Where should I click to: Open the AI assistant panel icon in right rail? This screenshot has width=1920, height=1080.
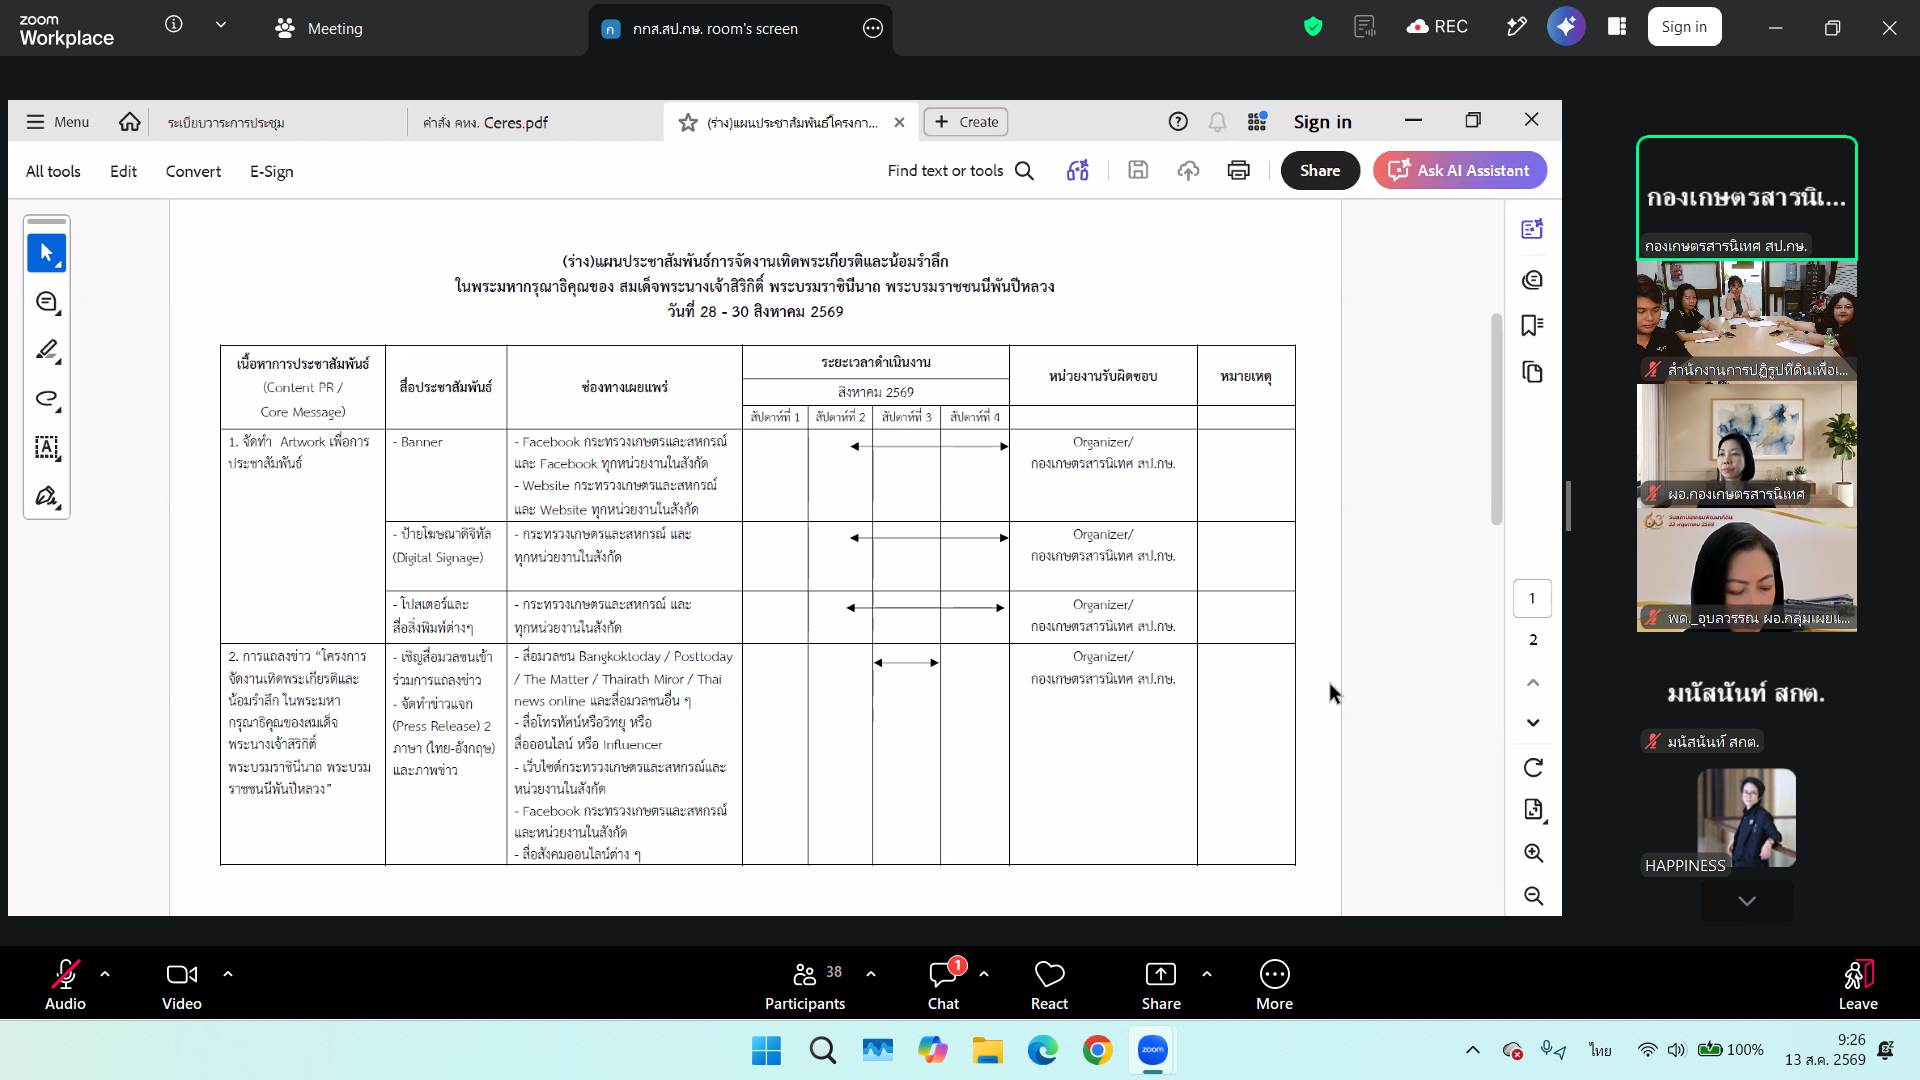[x=1532, y=229]
